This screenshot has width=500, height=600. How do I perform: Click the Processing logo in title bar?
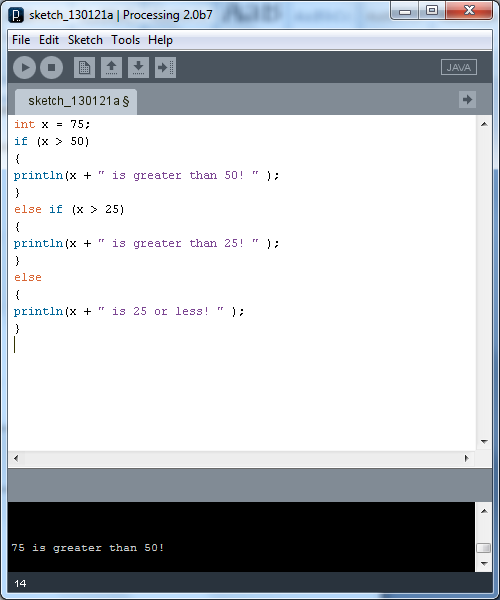16,15
